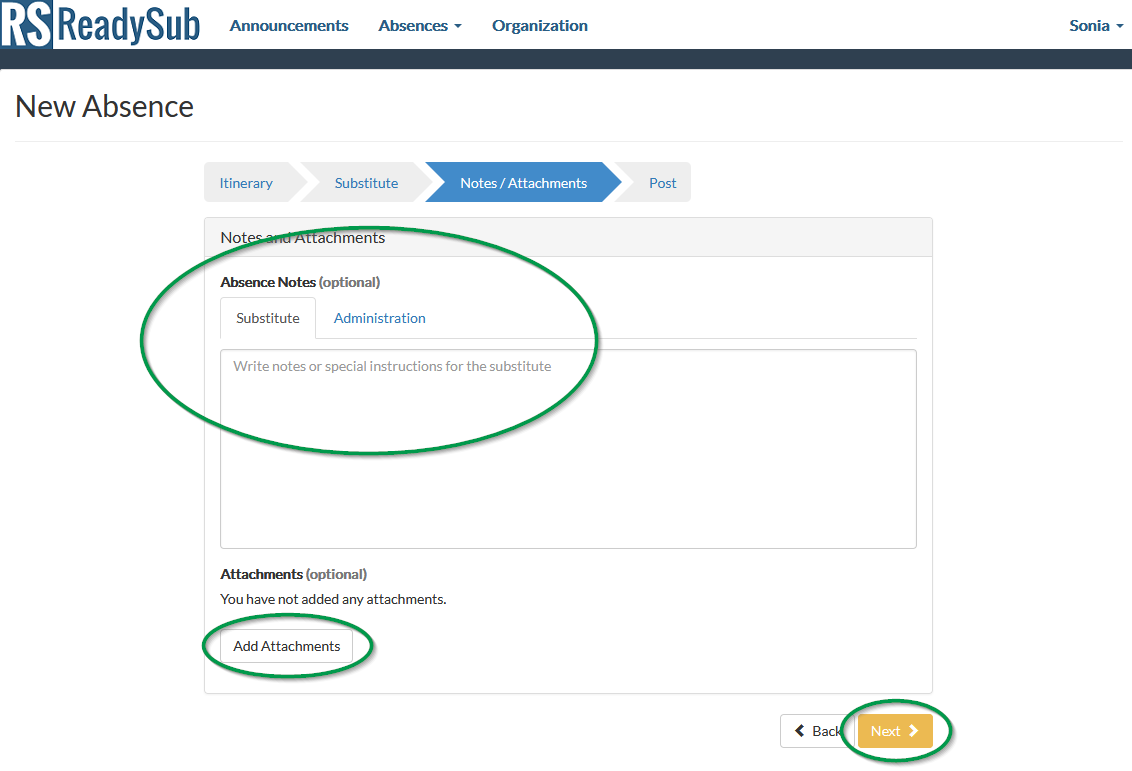Select the Substitute wizard step
This screenshot has width=1132, height=771.
366,182
